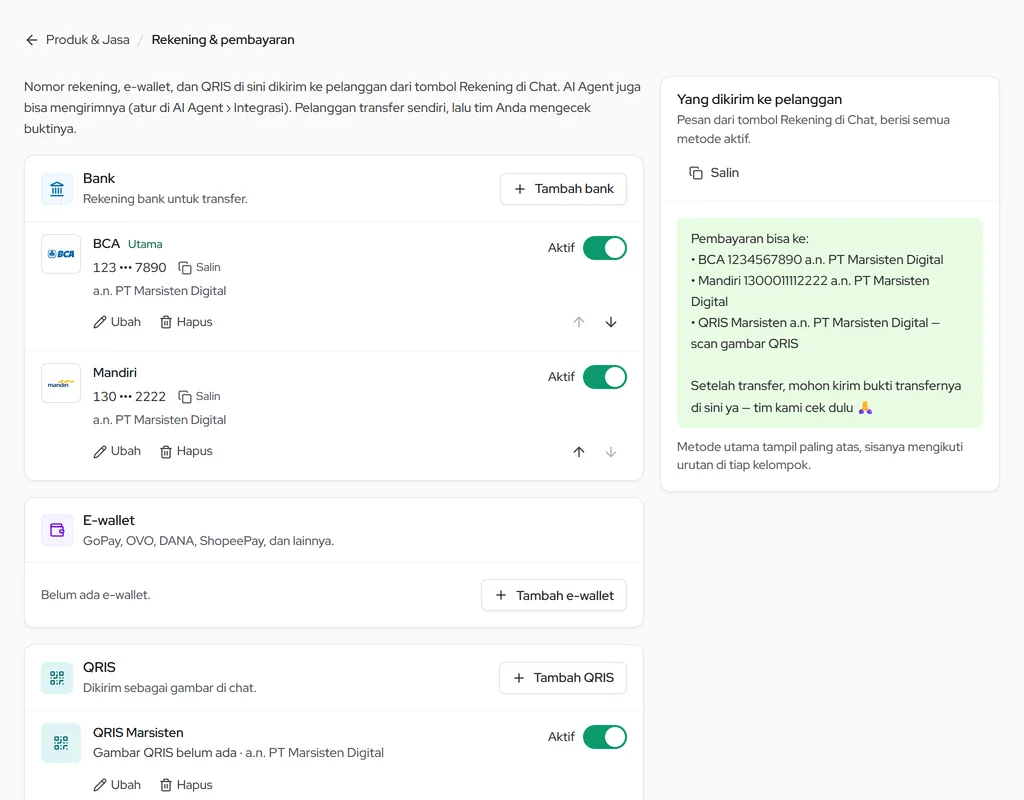Click the Belum ada e-wallet text
The image size is (1024, 800).
[x=95, y=595]
